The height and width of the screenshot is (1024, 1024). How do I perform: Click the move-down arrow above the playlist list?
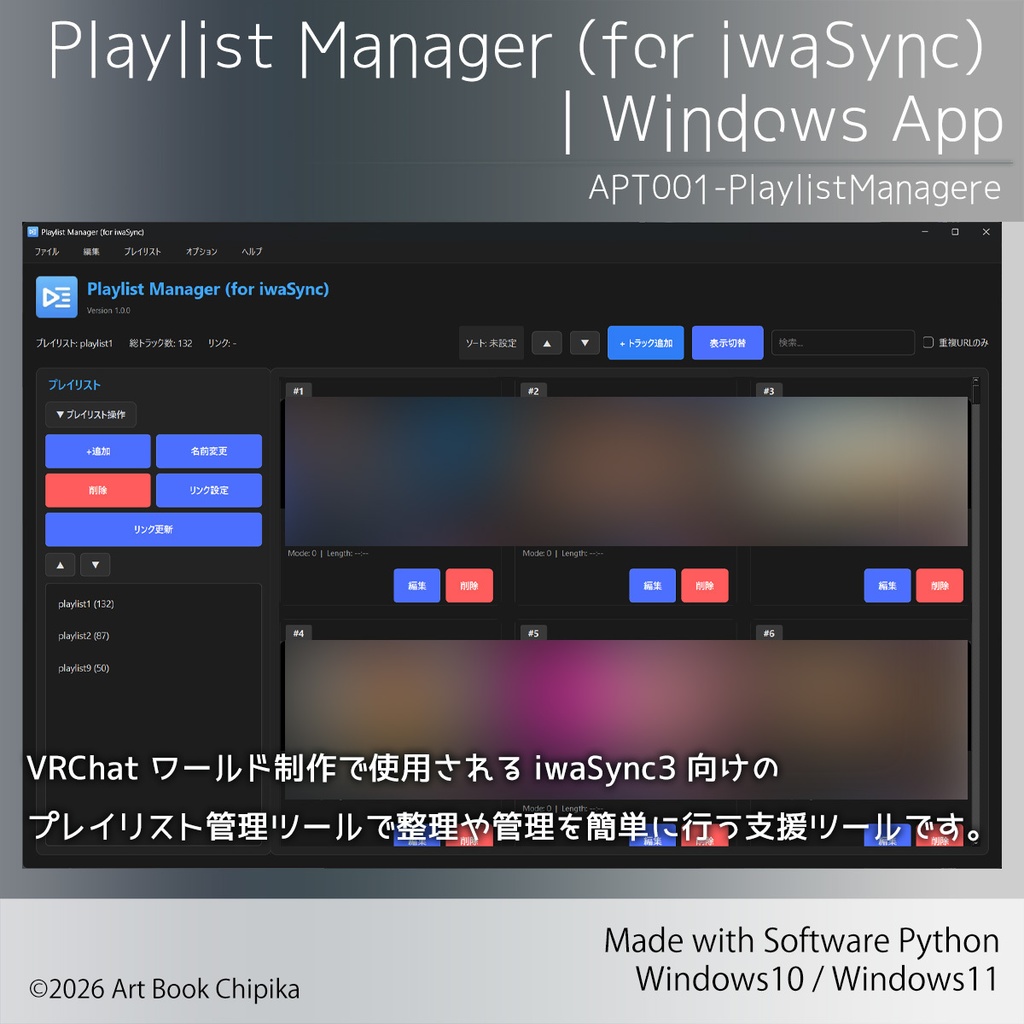tap(95, 565)
